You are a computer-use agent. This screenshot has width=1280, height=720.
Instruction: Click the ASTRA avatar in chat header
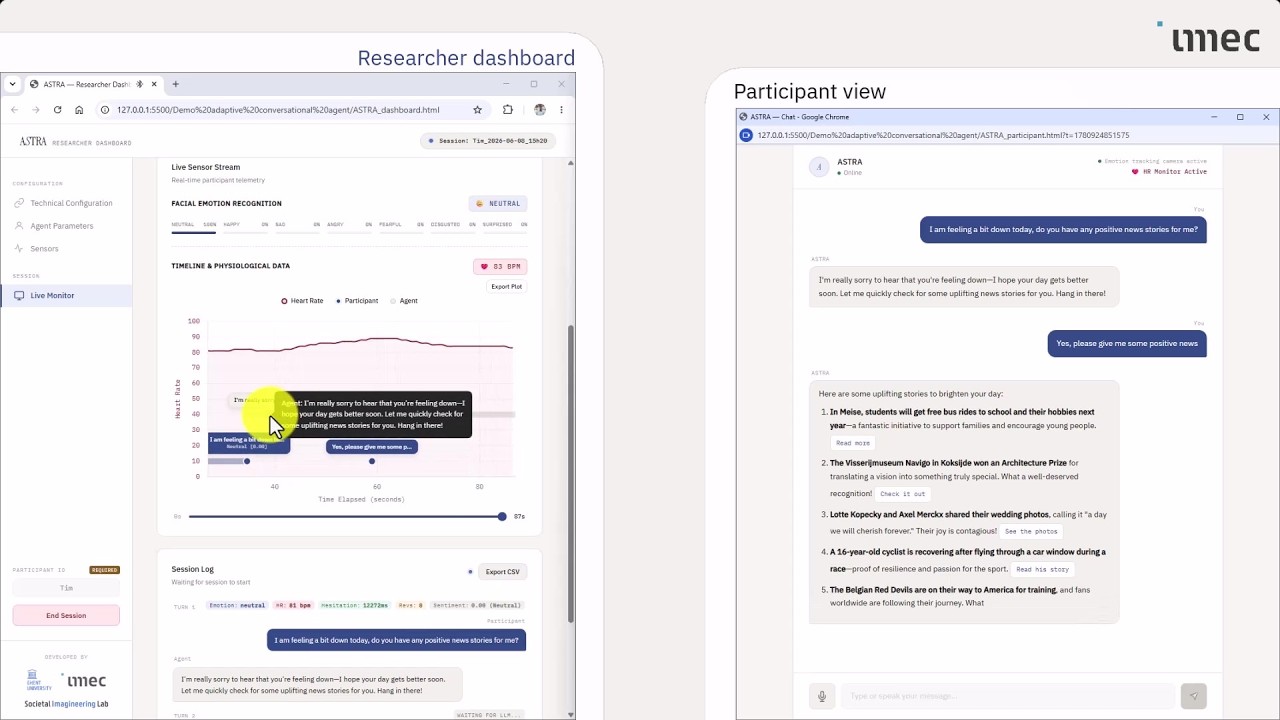(819, 167)
